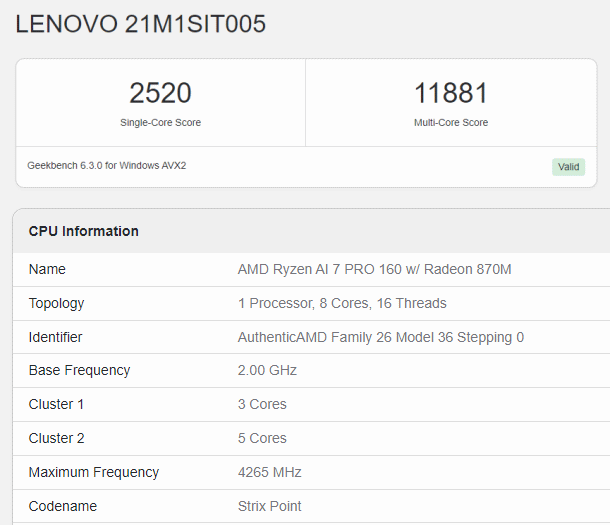Click the LENOVO 21M1SIT005 page title

point(140,24)
